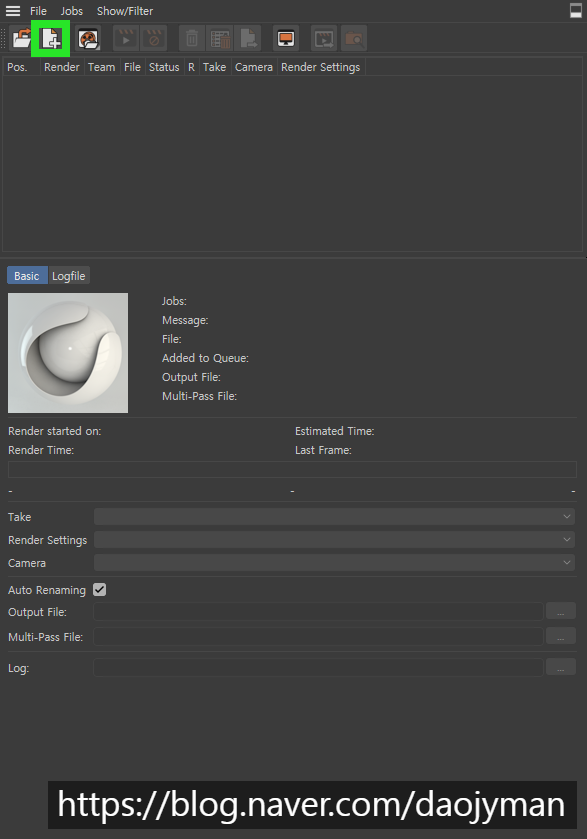The height and width of the screenshot is (839, 587).
Task: Click the Status column header
Action: (164, 67)
